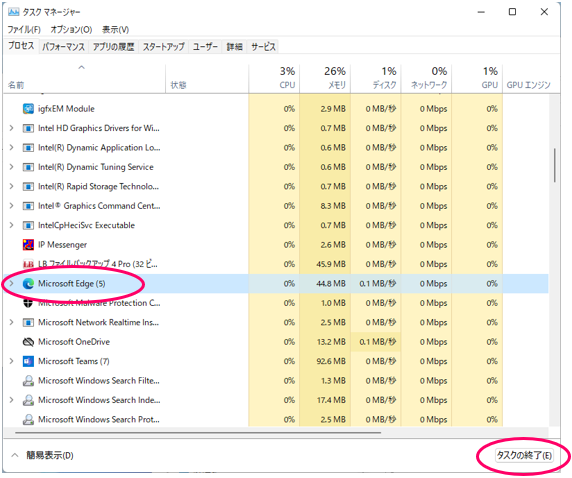Select the プロセス tab
This screenshot has height=478, width=572.
(x=21, y=46)
